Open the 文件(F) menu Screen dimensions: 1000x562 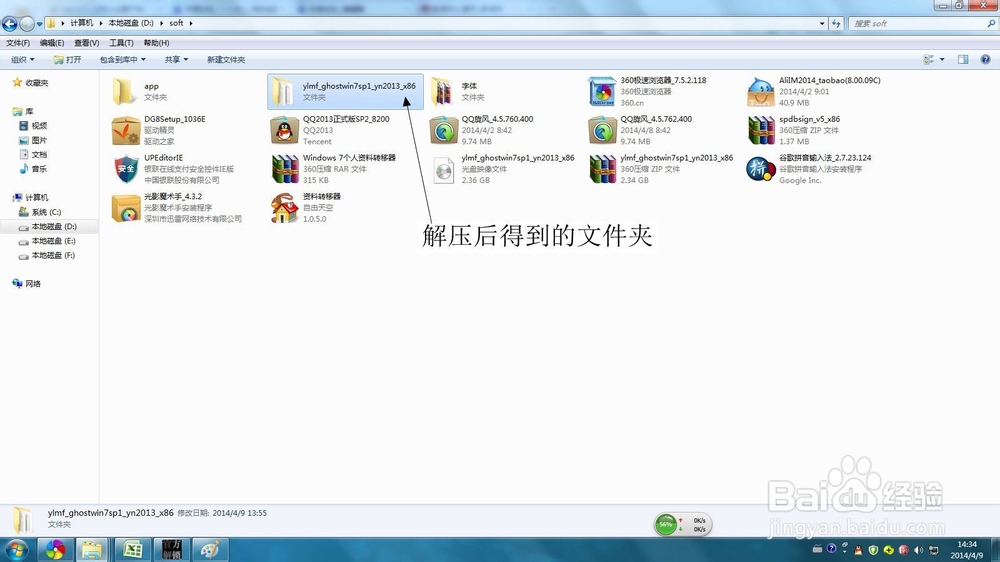tap(18, 43)
